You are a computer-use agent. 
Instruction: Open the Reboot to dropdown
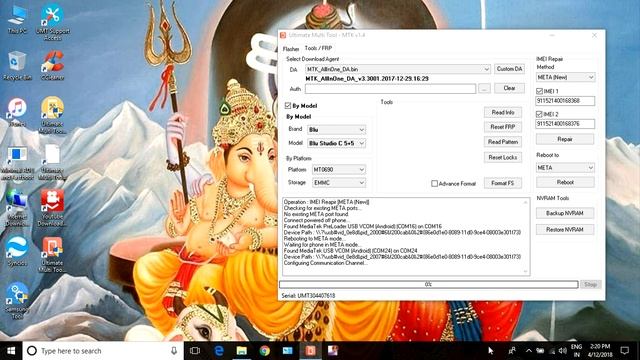pos(565,168)
